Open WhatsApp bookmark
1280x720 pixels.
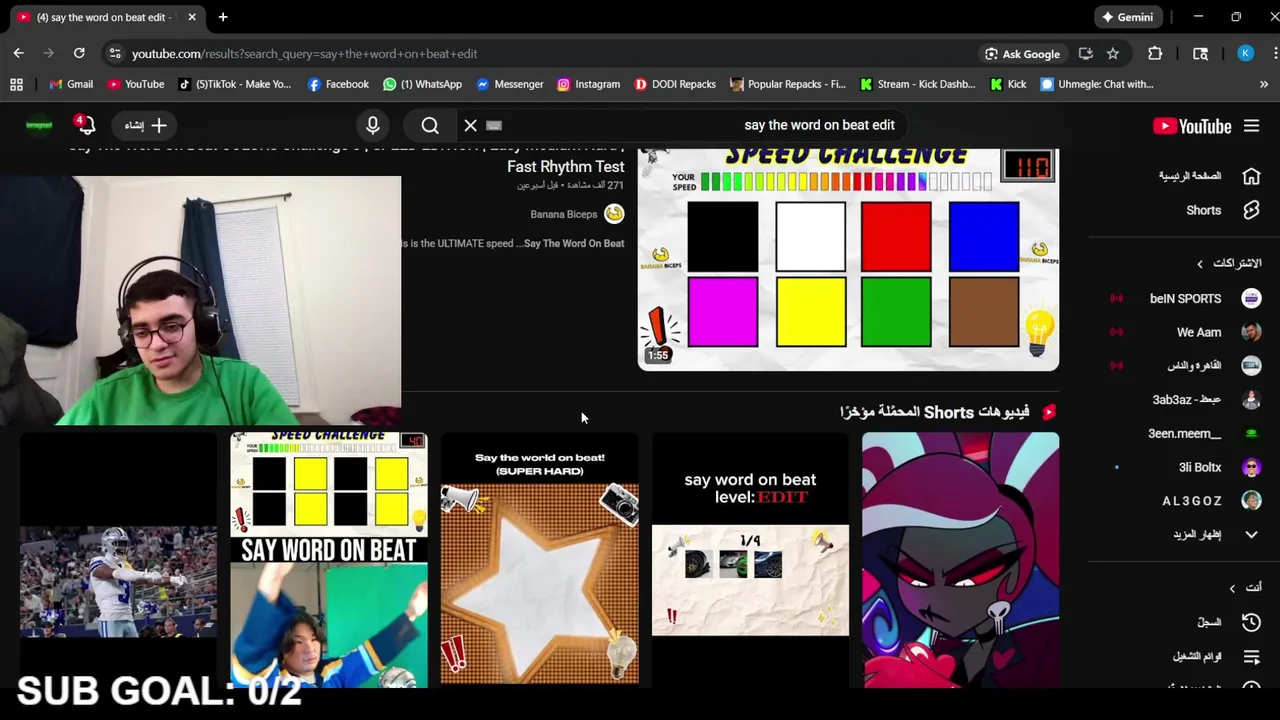point(422,84)
